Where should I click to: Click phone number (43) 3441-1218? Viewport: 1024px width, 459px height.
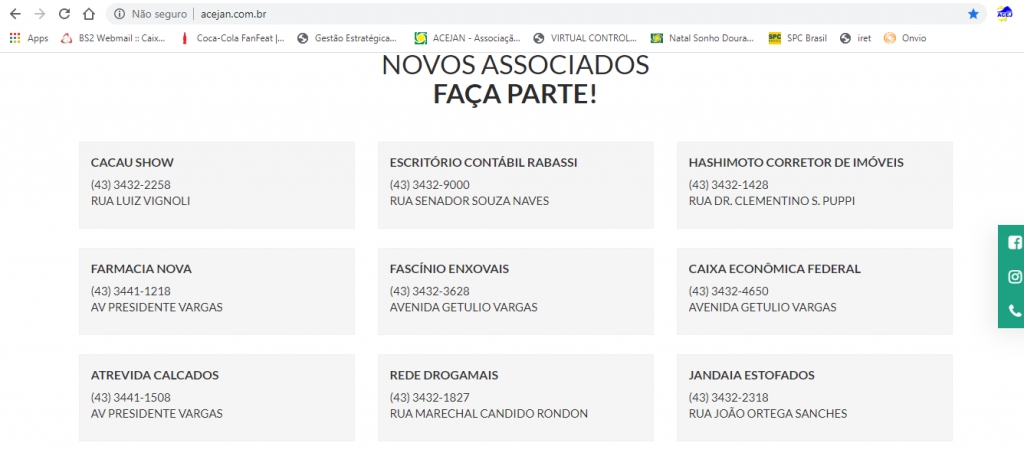131,291
